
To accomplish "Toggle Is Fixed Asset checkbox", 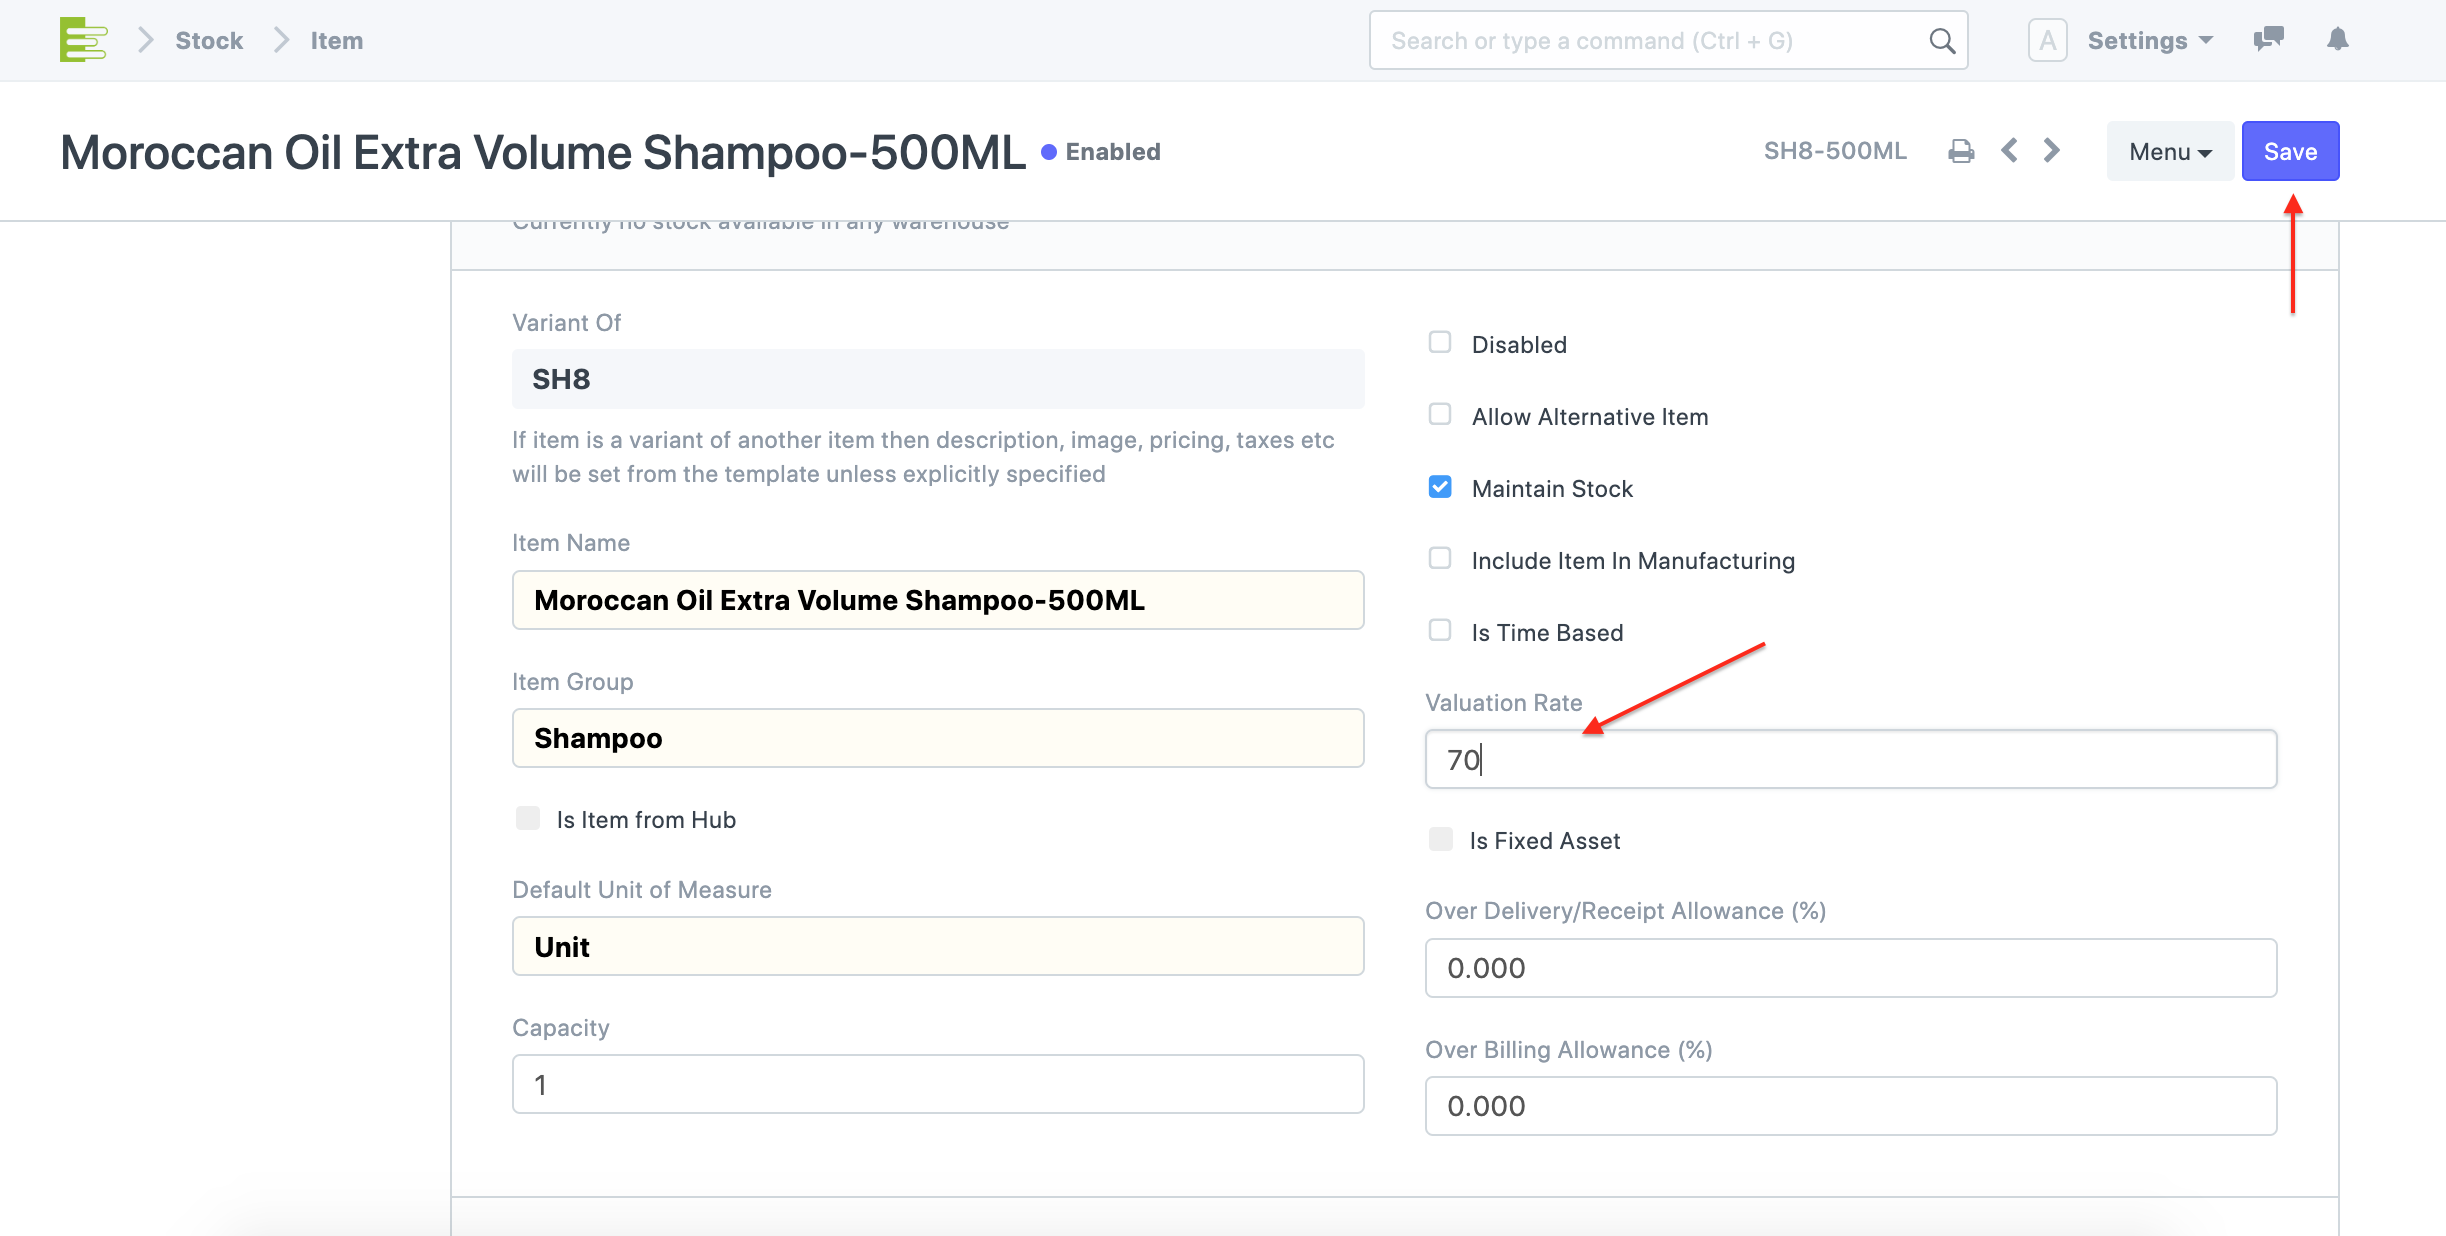I will pos(1440,839).
